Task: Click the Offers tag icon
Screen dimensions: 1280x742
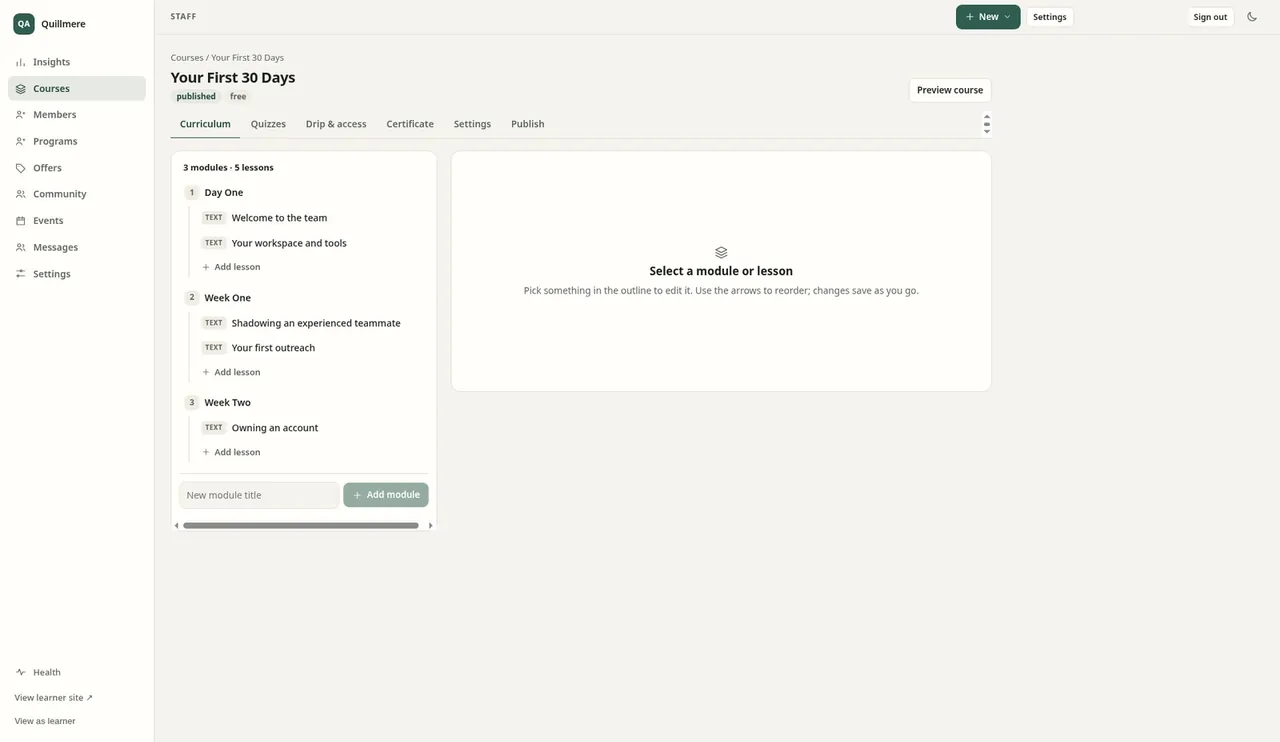Action: click(x=20, y=168)
